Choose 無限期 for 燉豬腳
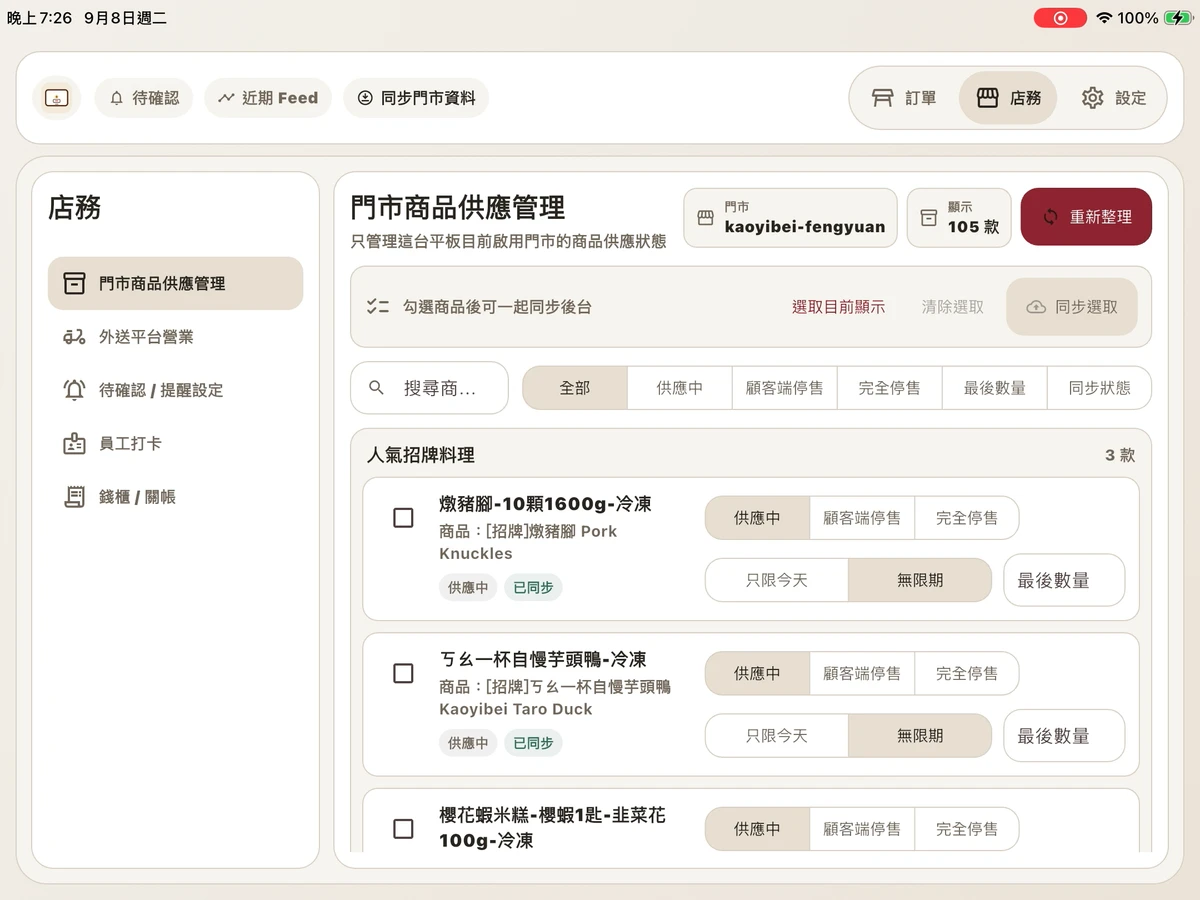 tap(920, 580)
